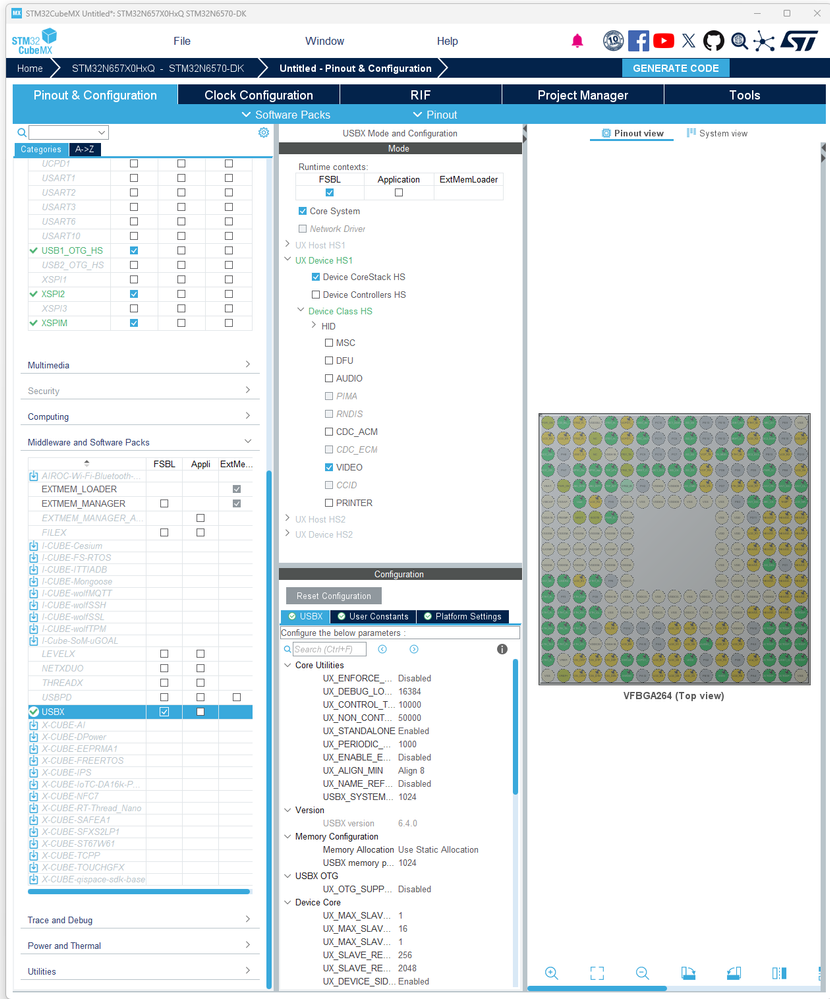Click download icon beside X-CUBE-AI
Screen dimensions: 830x999
34,725
